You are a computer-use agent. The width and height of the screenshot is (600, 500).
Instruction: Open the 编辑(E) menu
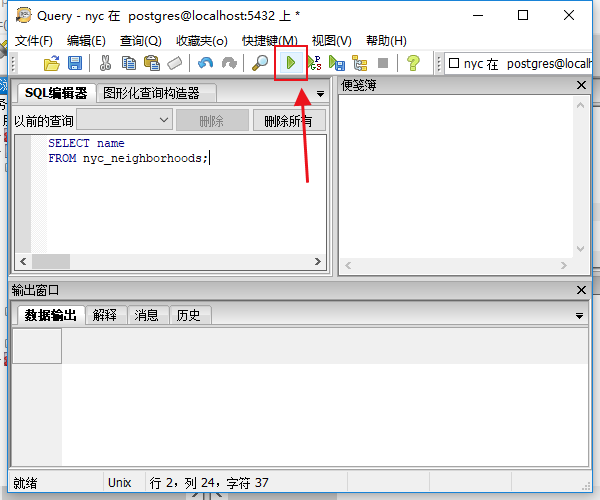pos(86,41)
